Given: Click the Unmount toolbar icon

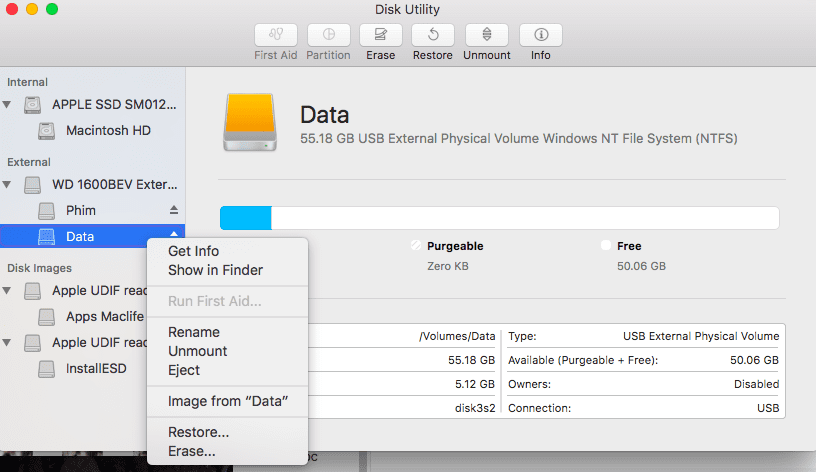Looking at the screenshot, I should [487, 35].
